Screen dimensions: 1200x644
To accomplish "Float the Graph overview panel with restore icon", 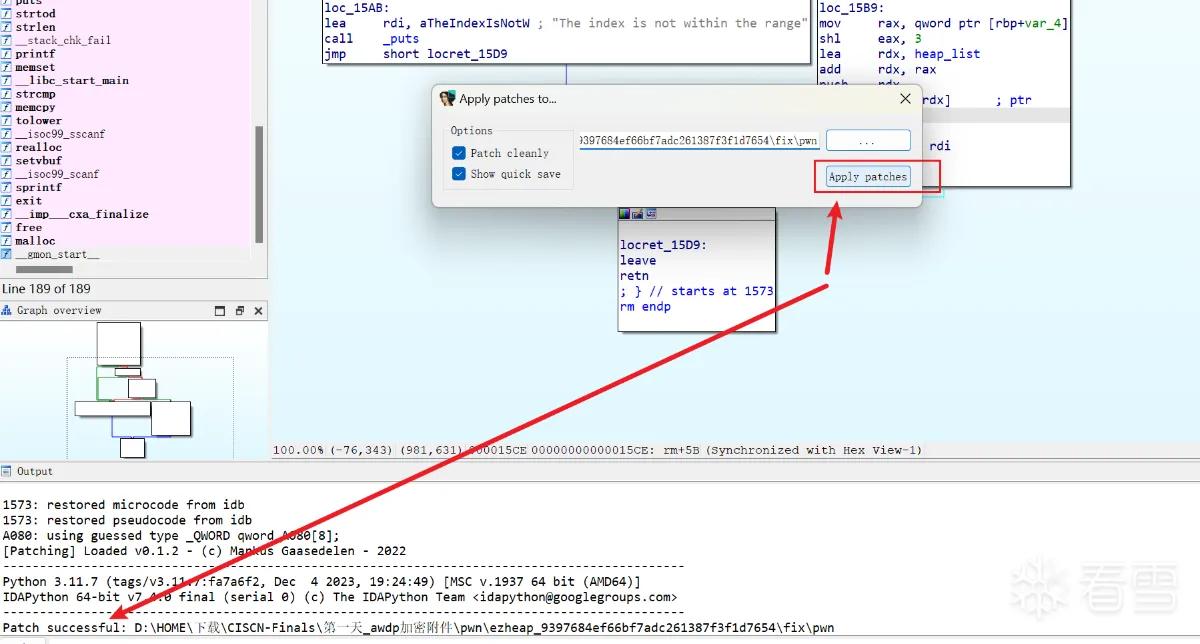I will pos(240,311).
